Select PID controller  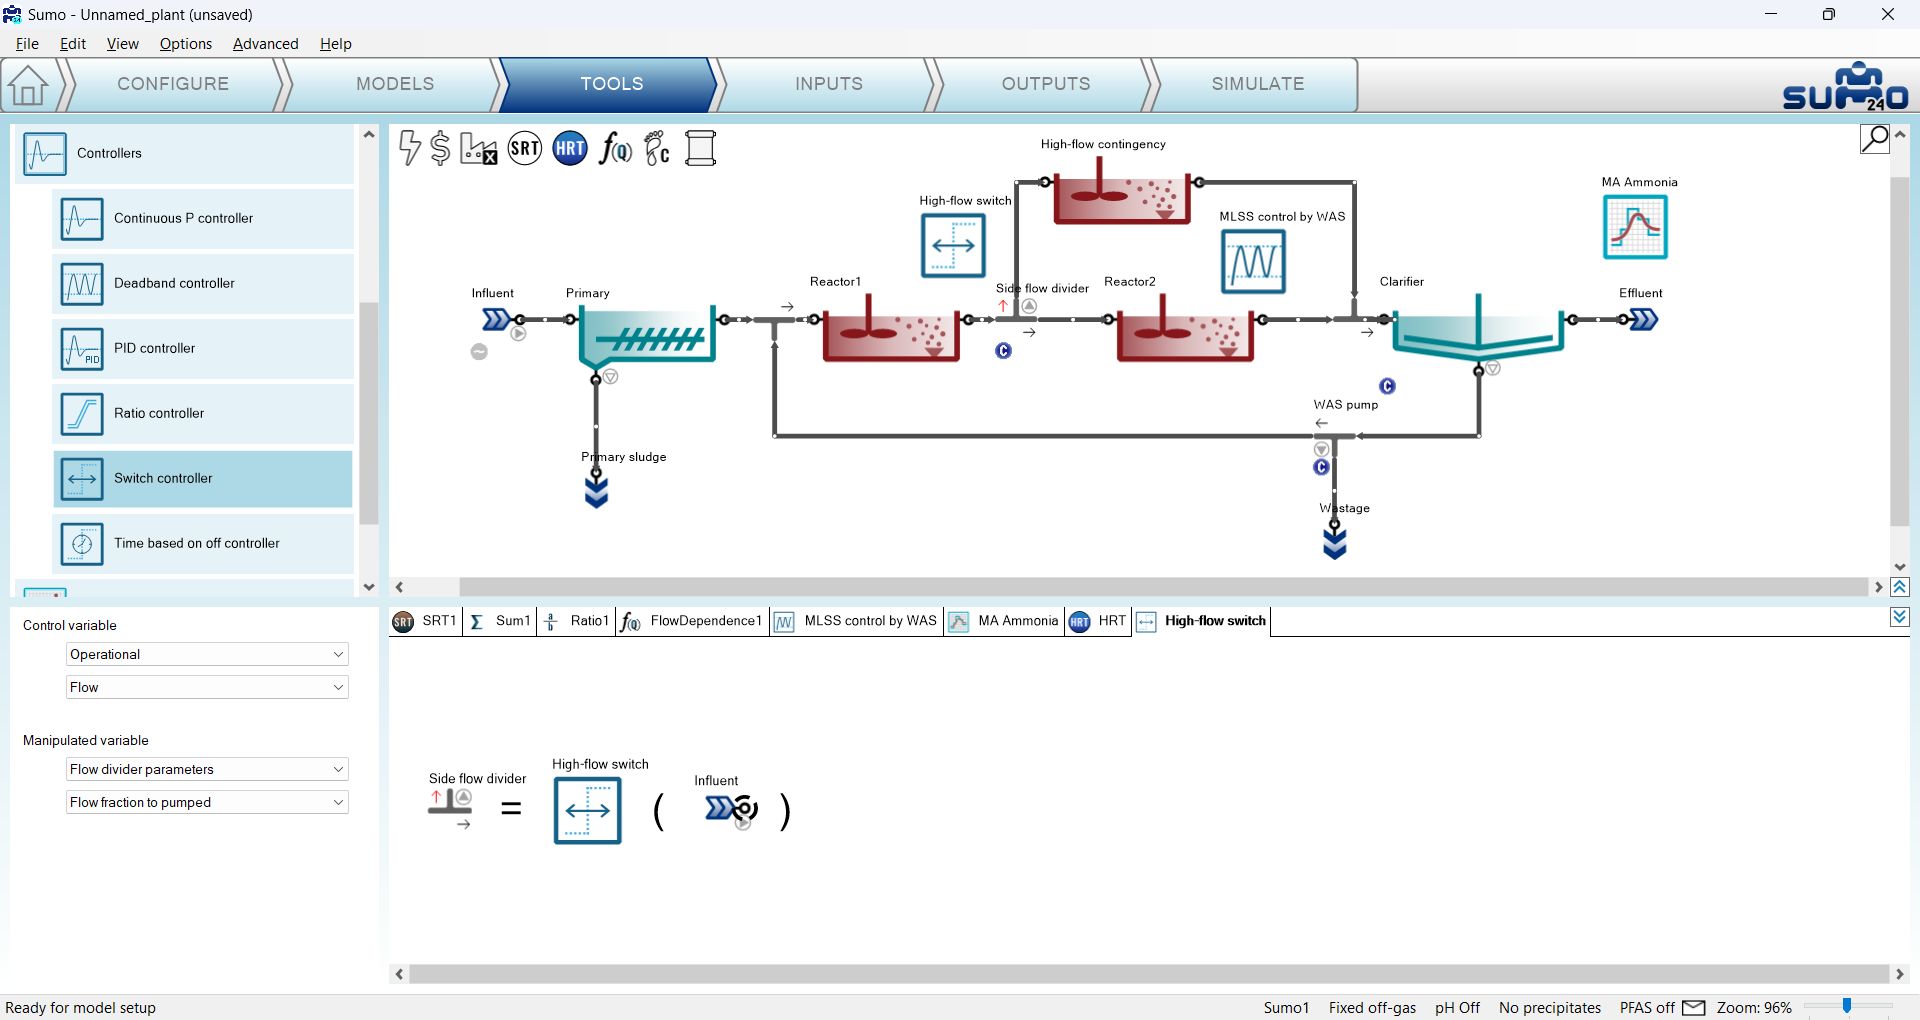point(203,348)
